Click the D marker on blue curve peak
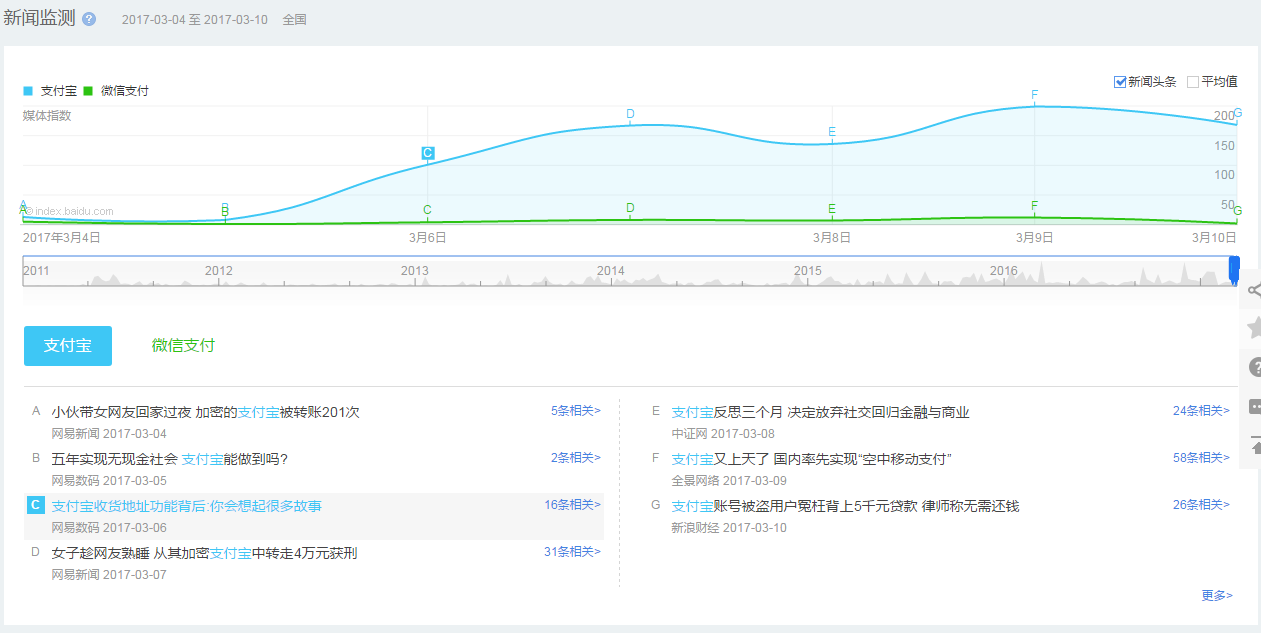The height and width of the screenshot is (633, 1261). point(630,114)
